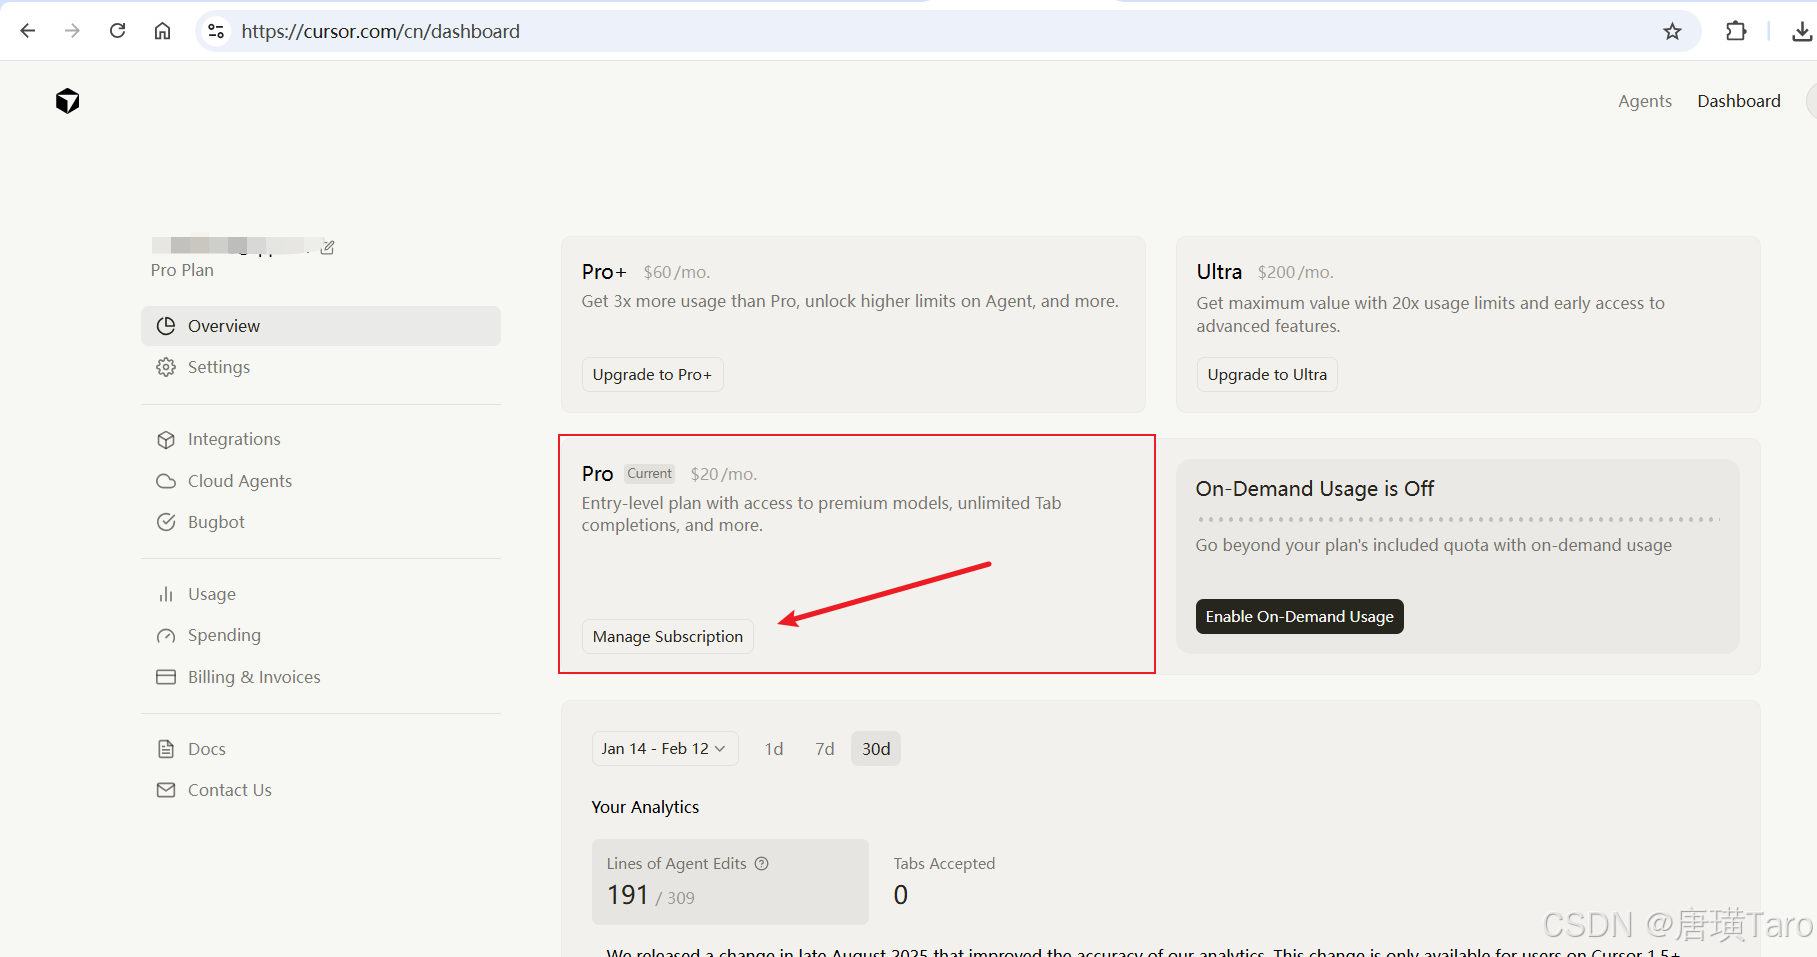
Task: Click the edit pencil icon beside account name
Action: (x=327, y=247)
